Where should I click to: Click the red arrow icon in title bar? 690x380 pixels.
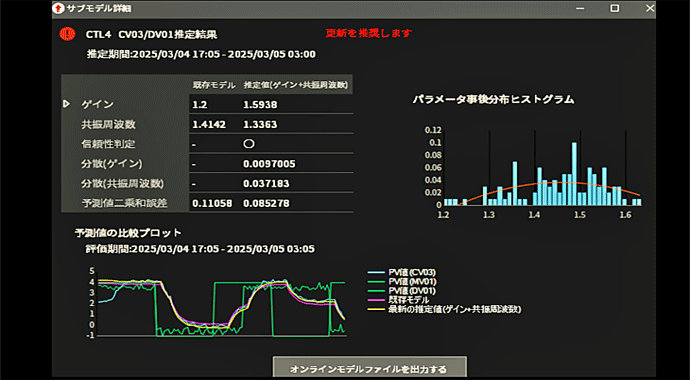click(58, 8)
